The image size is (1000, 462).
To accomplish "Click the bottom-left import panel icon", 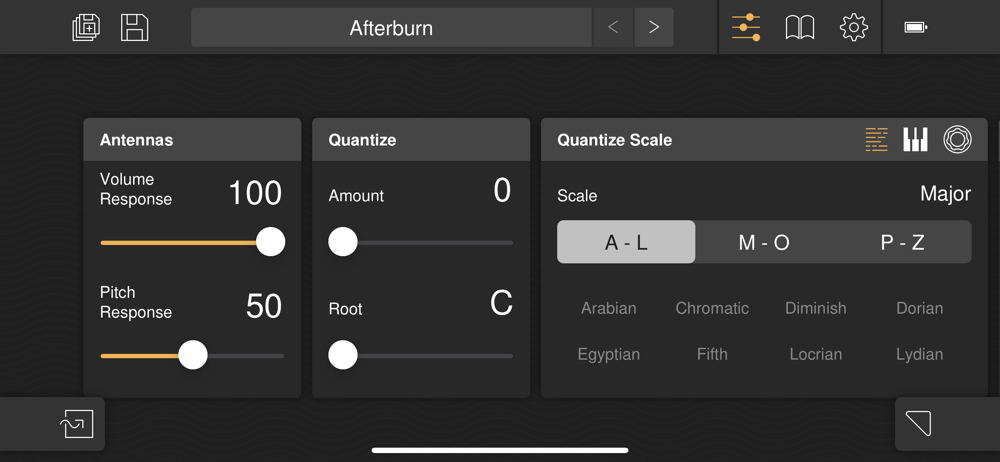I will tap(77, 424).
